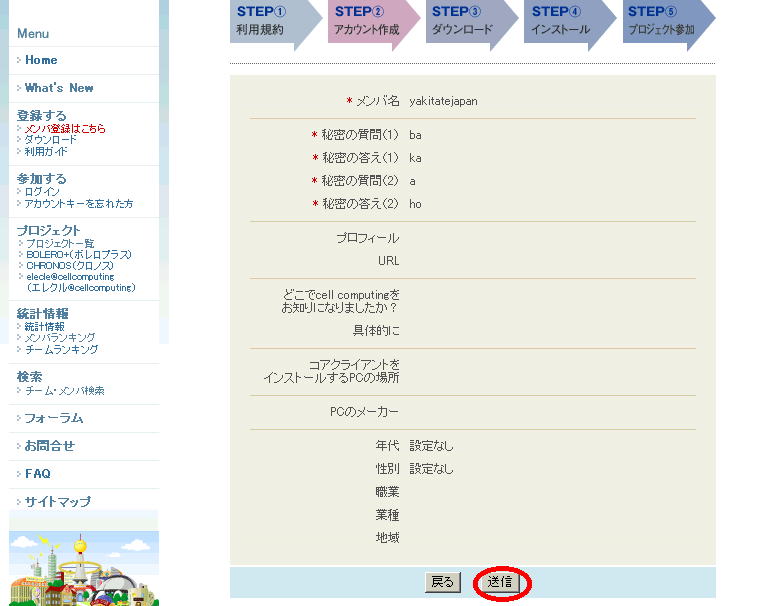This screenshot has width=778, height=606.
Task: Click the city illustration in the sidebar
Action: [84, 568]
